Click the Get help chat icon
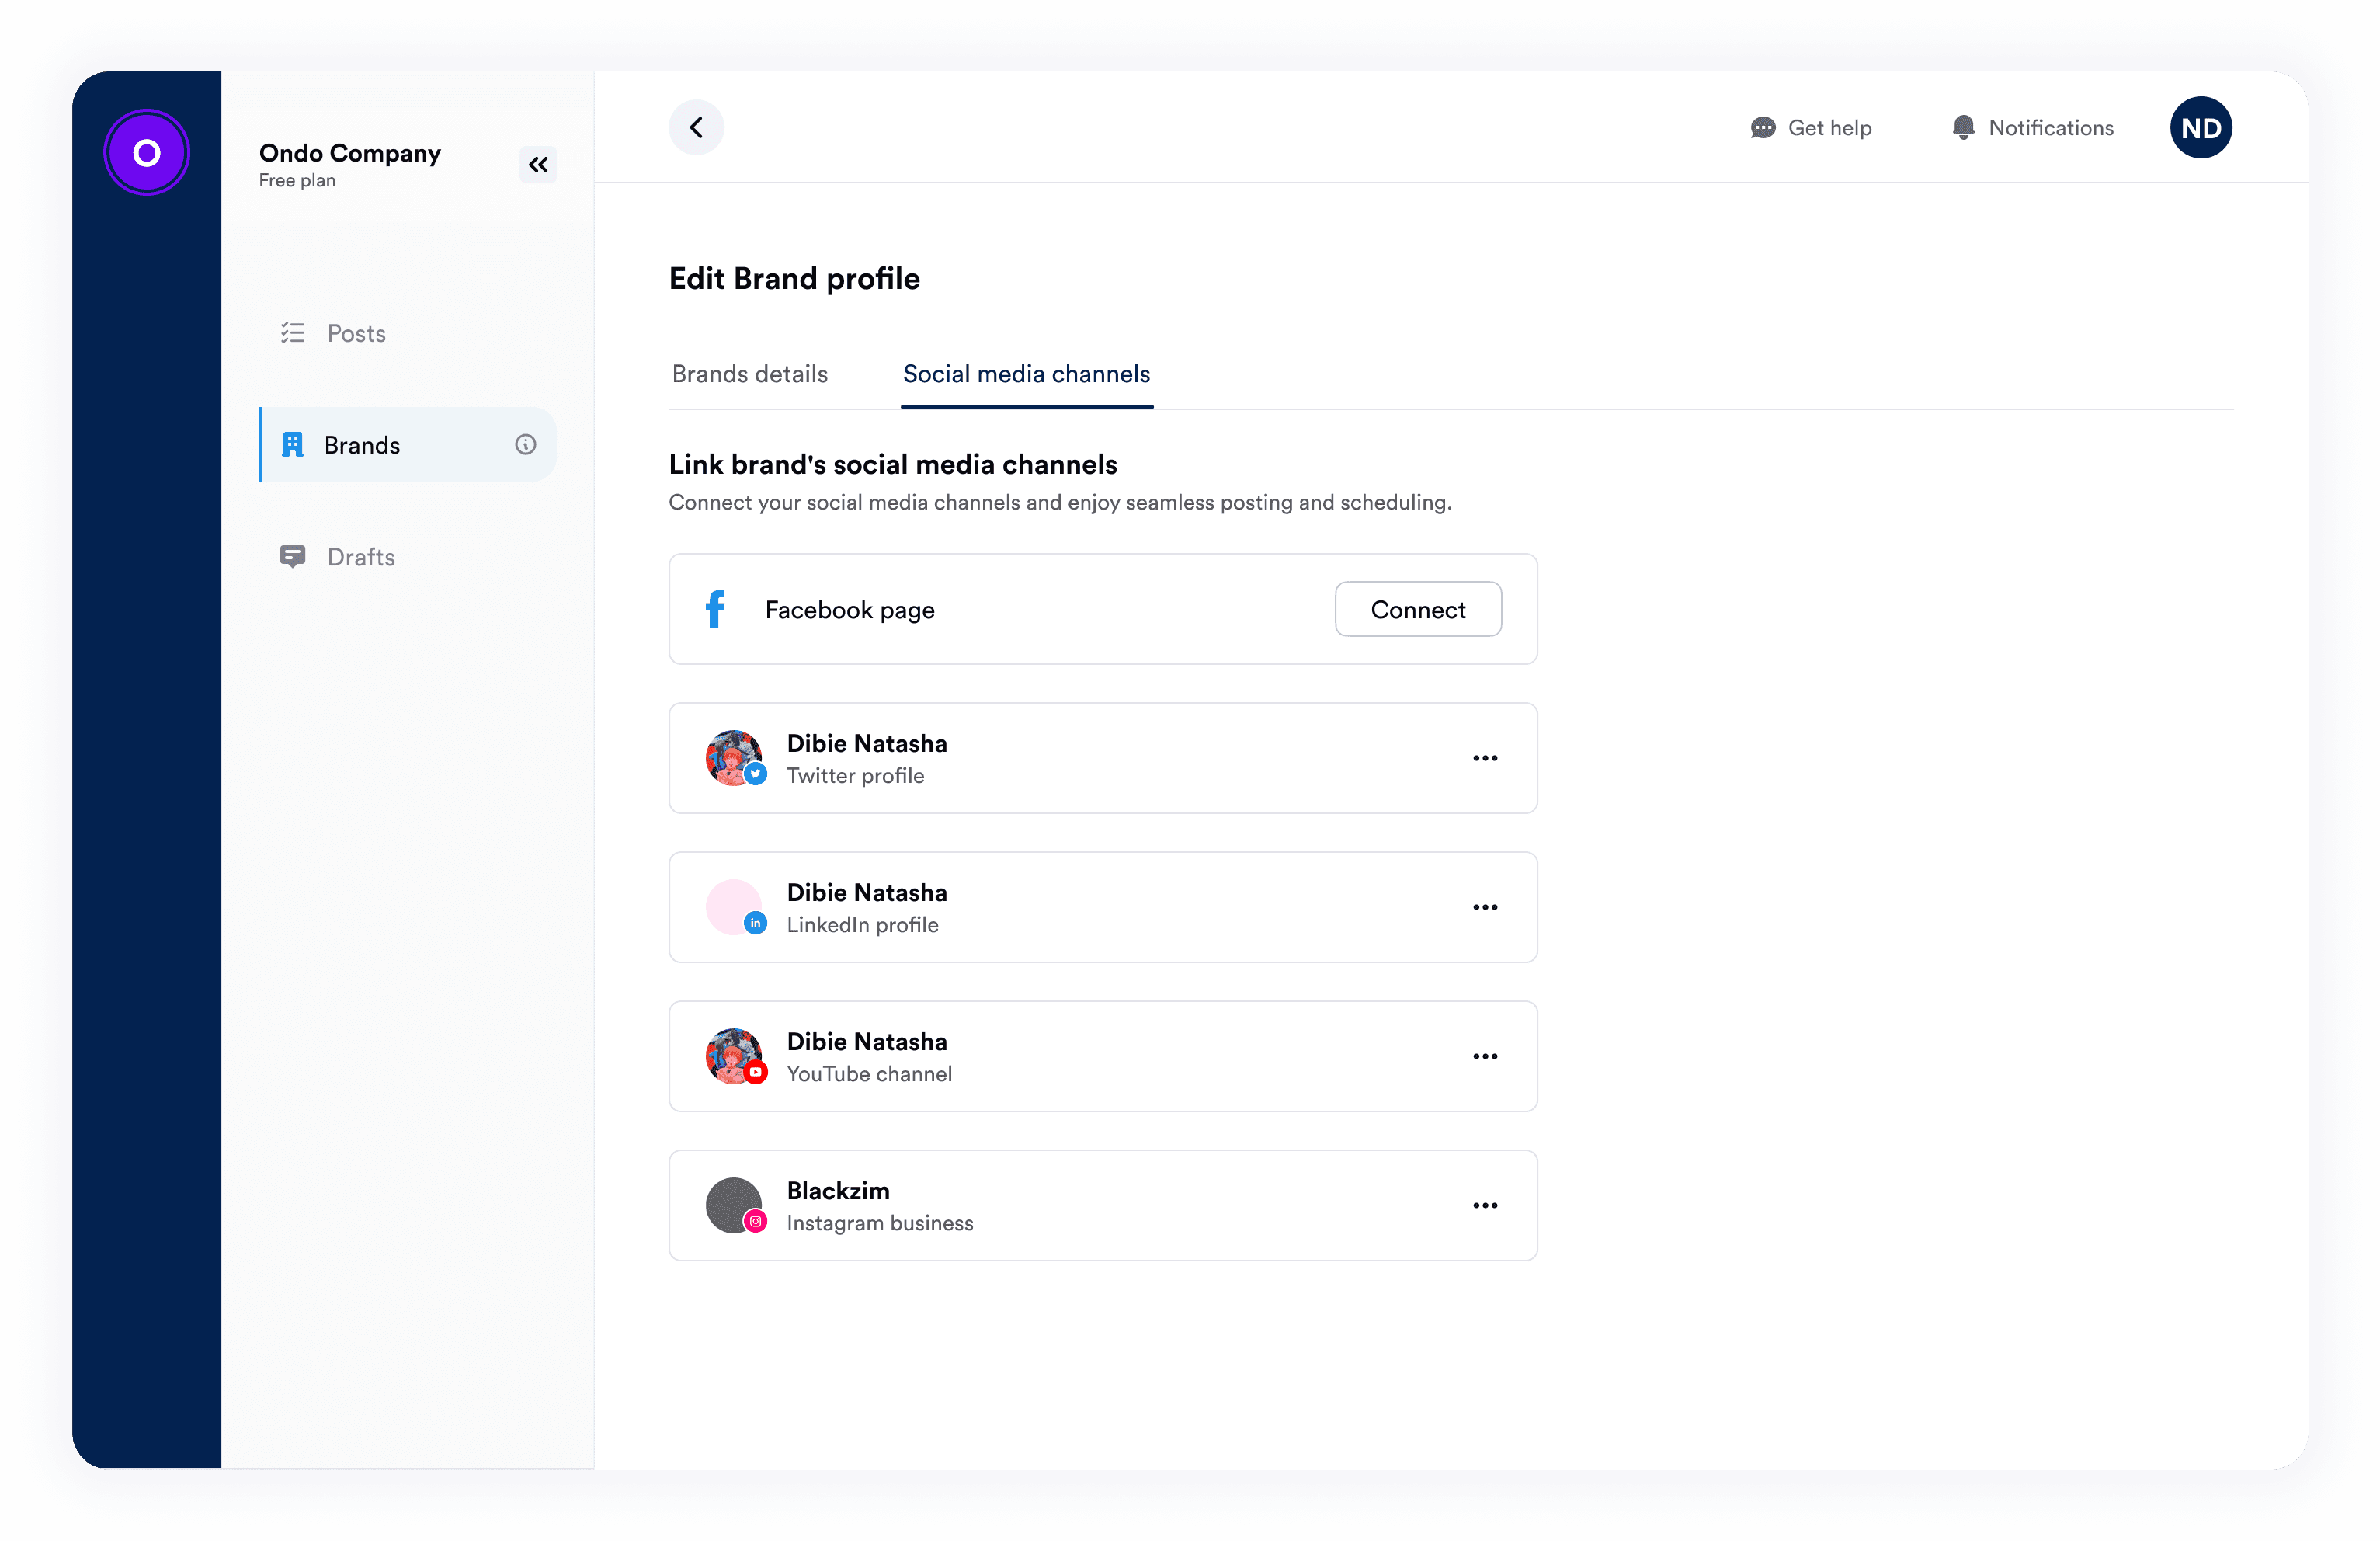The height and width of the screenshot is (1541, 2380). [1762, 127]
